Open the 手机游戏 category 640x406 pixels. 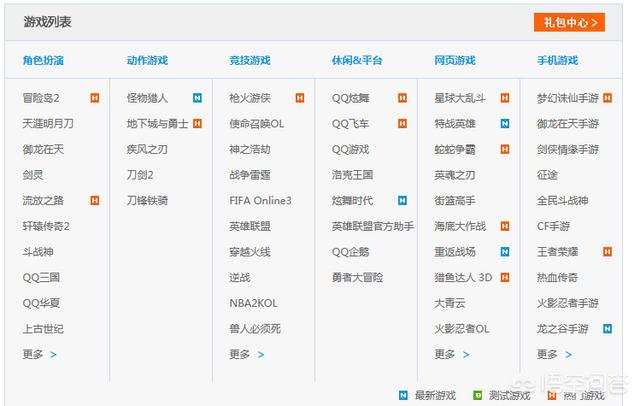click(x=557, y=60)
